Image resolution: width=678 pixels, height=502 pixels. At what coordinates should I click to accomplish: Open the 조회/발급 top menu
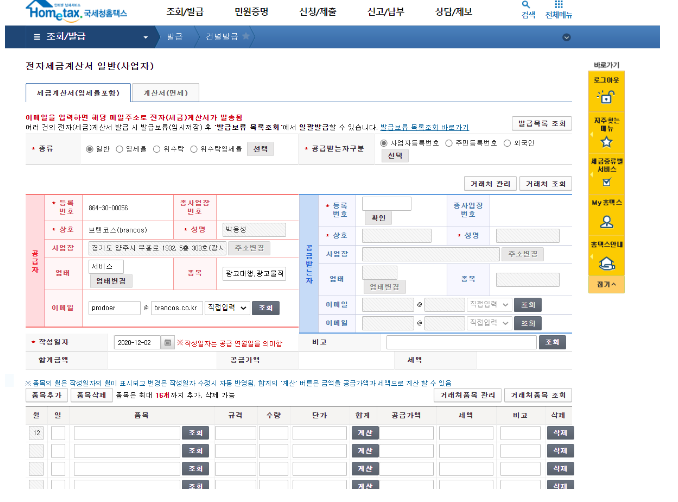185,12
